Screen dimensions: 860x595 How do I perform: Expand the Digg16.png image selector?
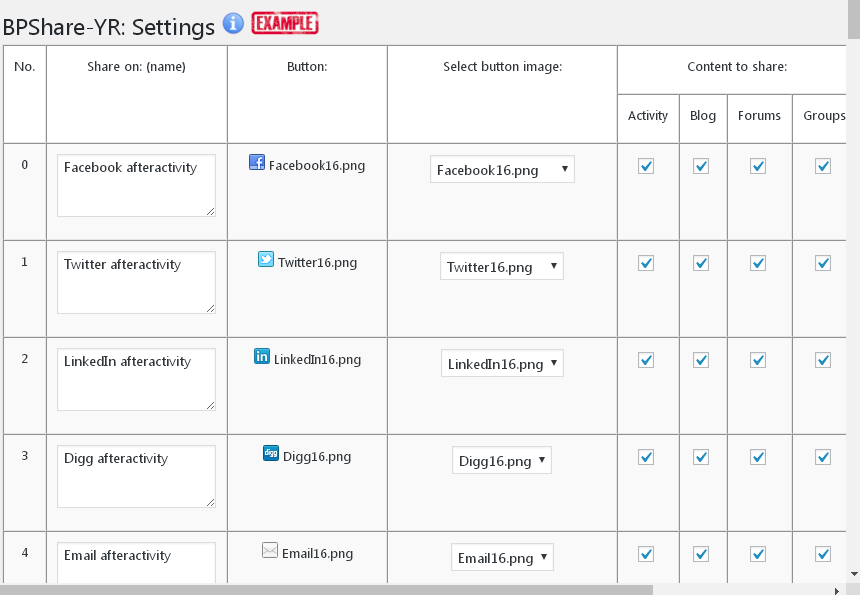click(502, 461)
